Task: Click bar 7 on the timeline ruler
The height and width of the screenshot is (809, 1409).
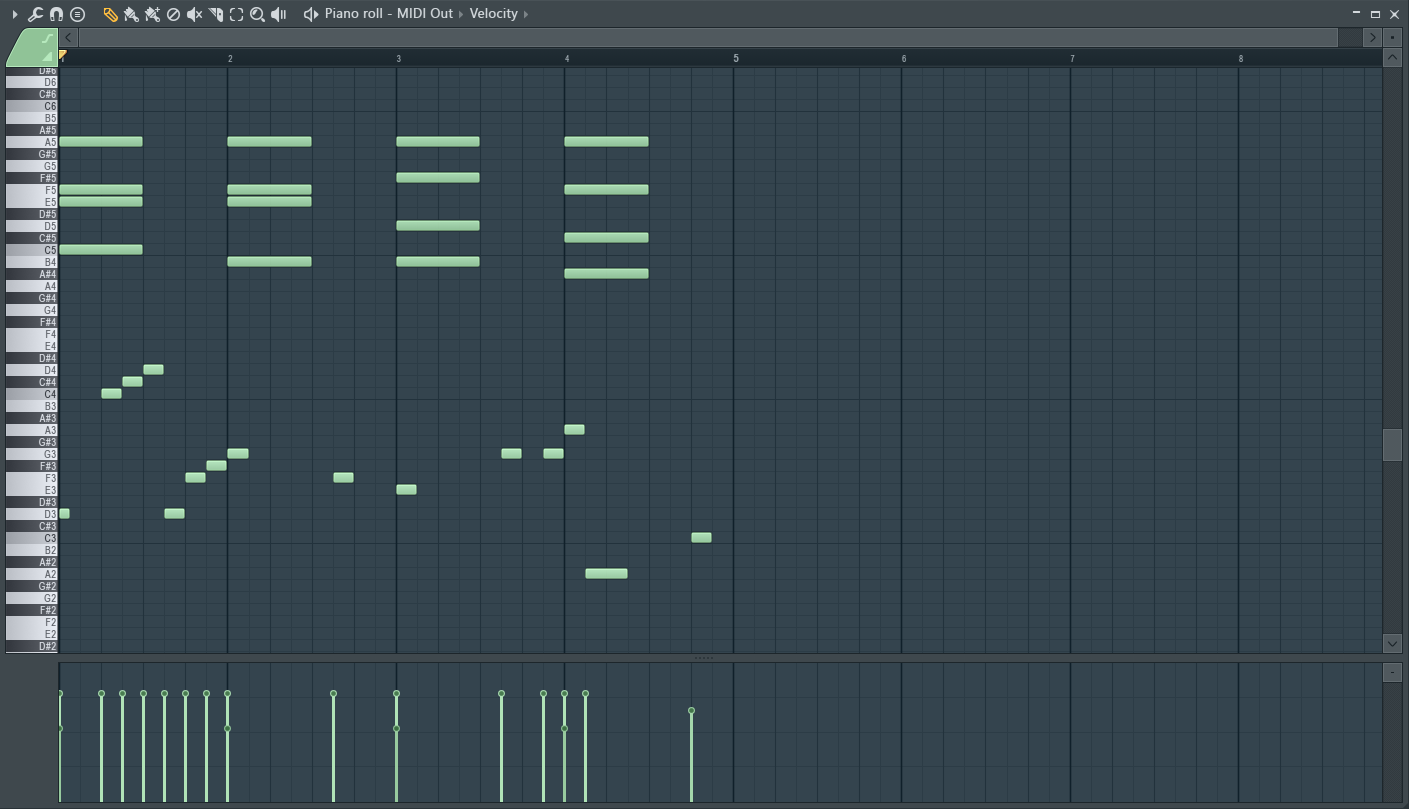Action: (1072, 59)
